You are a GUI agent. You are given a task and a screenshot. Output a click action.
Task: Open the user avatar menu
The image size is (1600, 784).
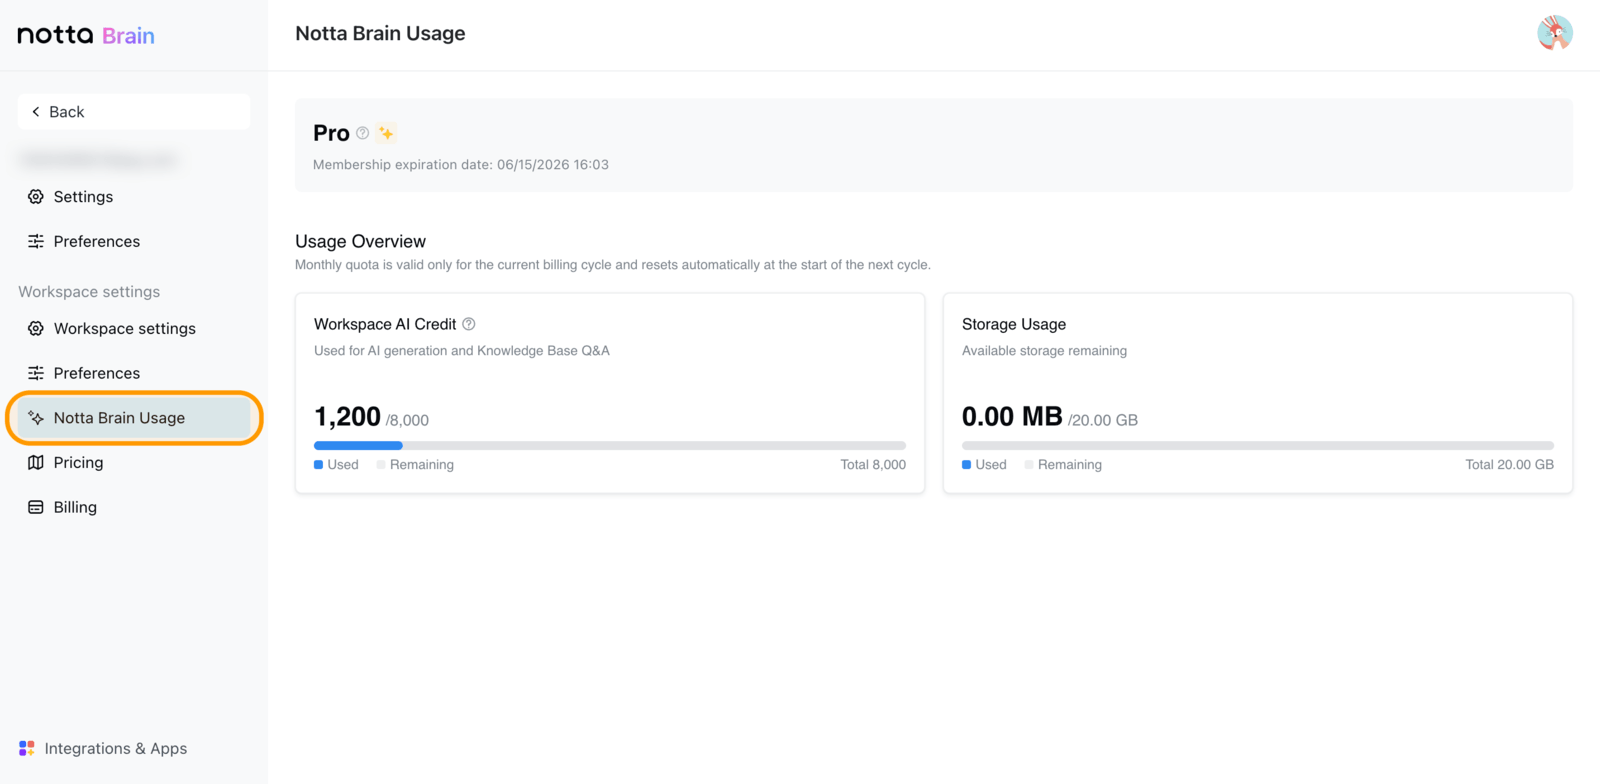coord(1555,33)
